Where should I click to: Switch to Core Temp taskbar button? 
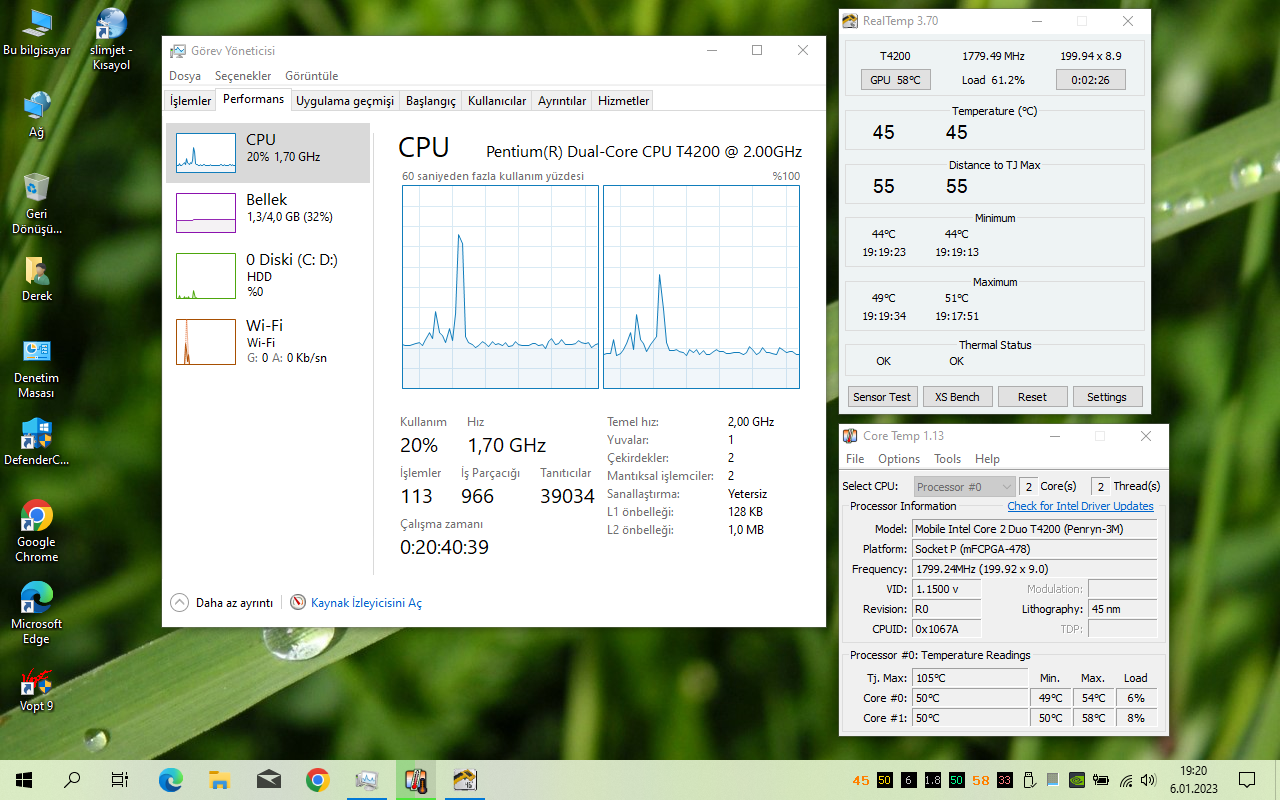pos(415,780)
